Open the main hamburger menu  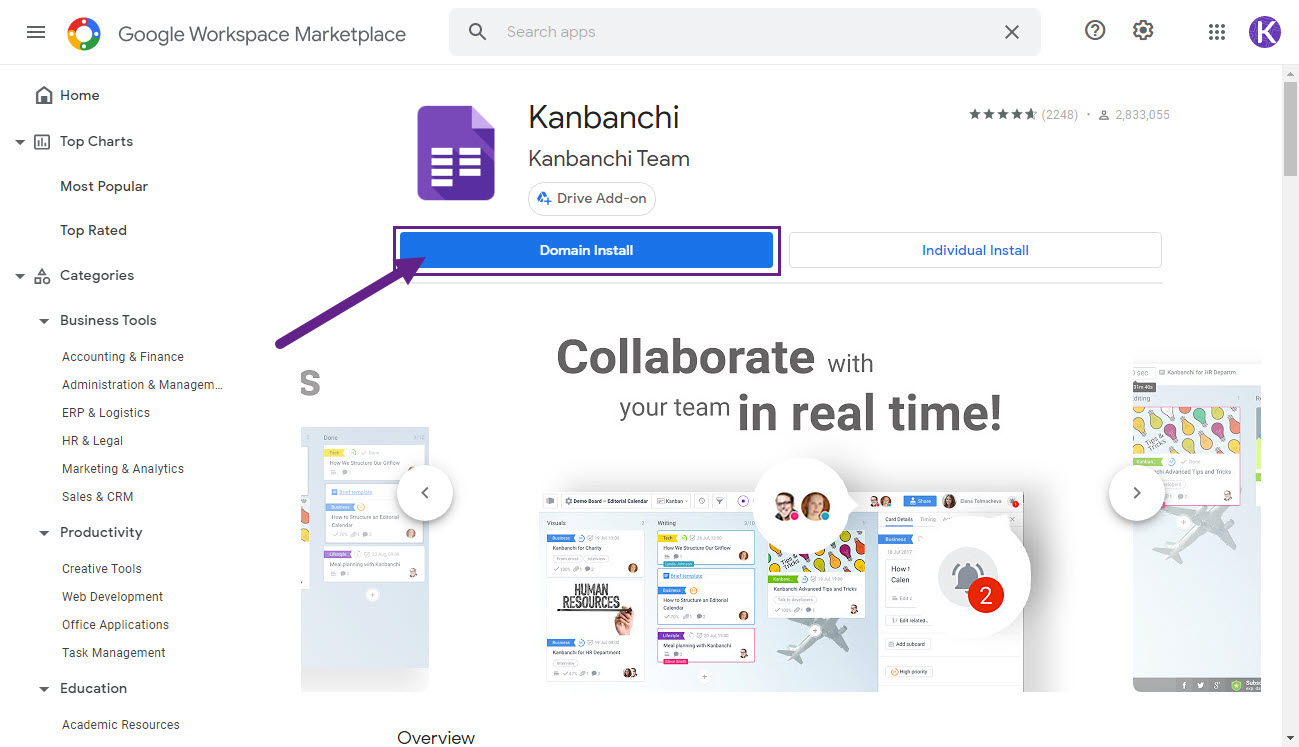tap(36, 32)
